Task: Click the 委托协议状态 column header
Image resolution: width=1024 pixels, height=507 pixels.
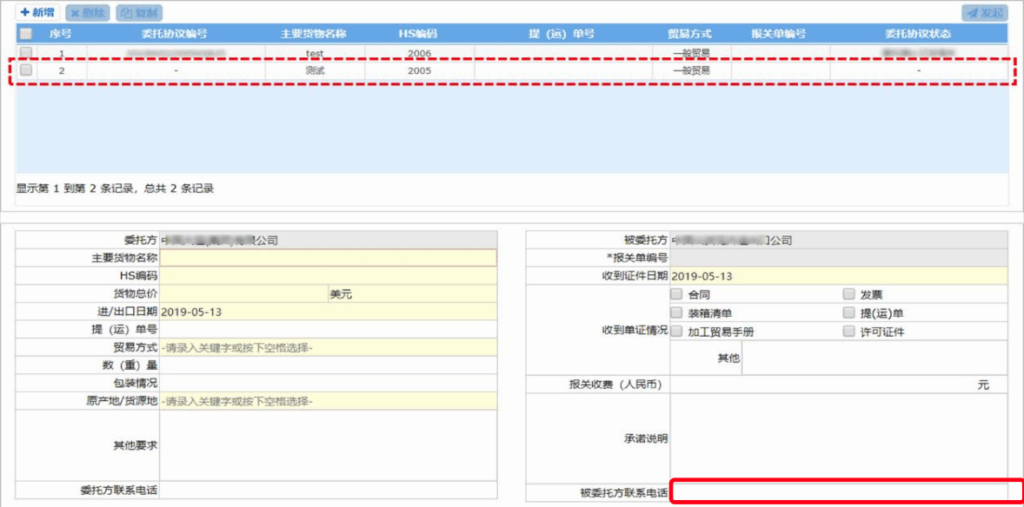Action: (x=918, y=34)
